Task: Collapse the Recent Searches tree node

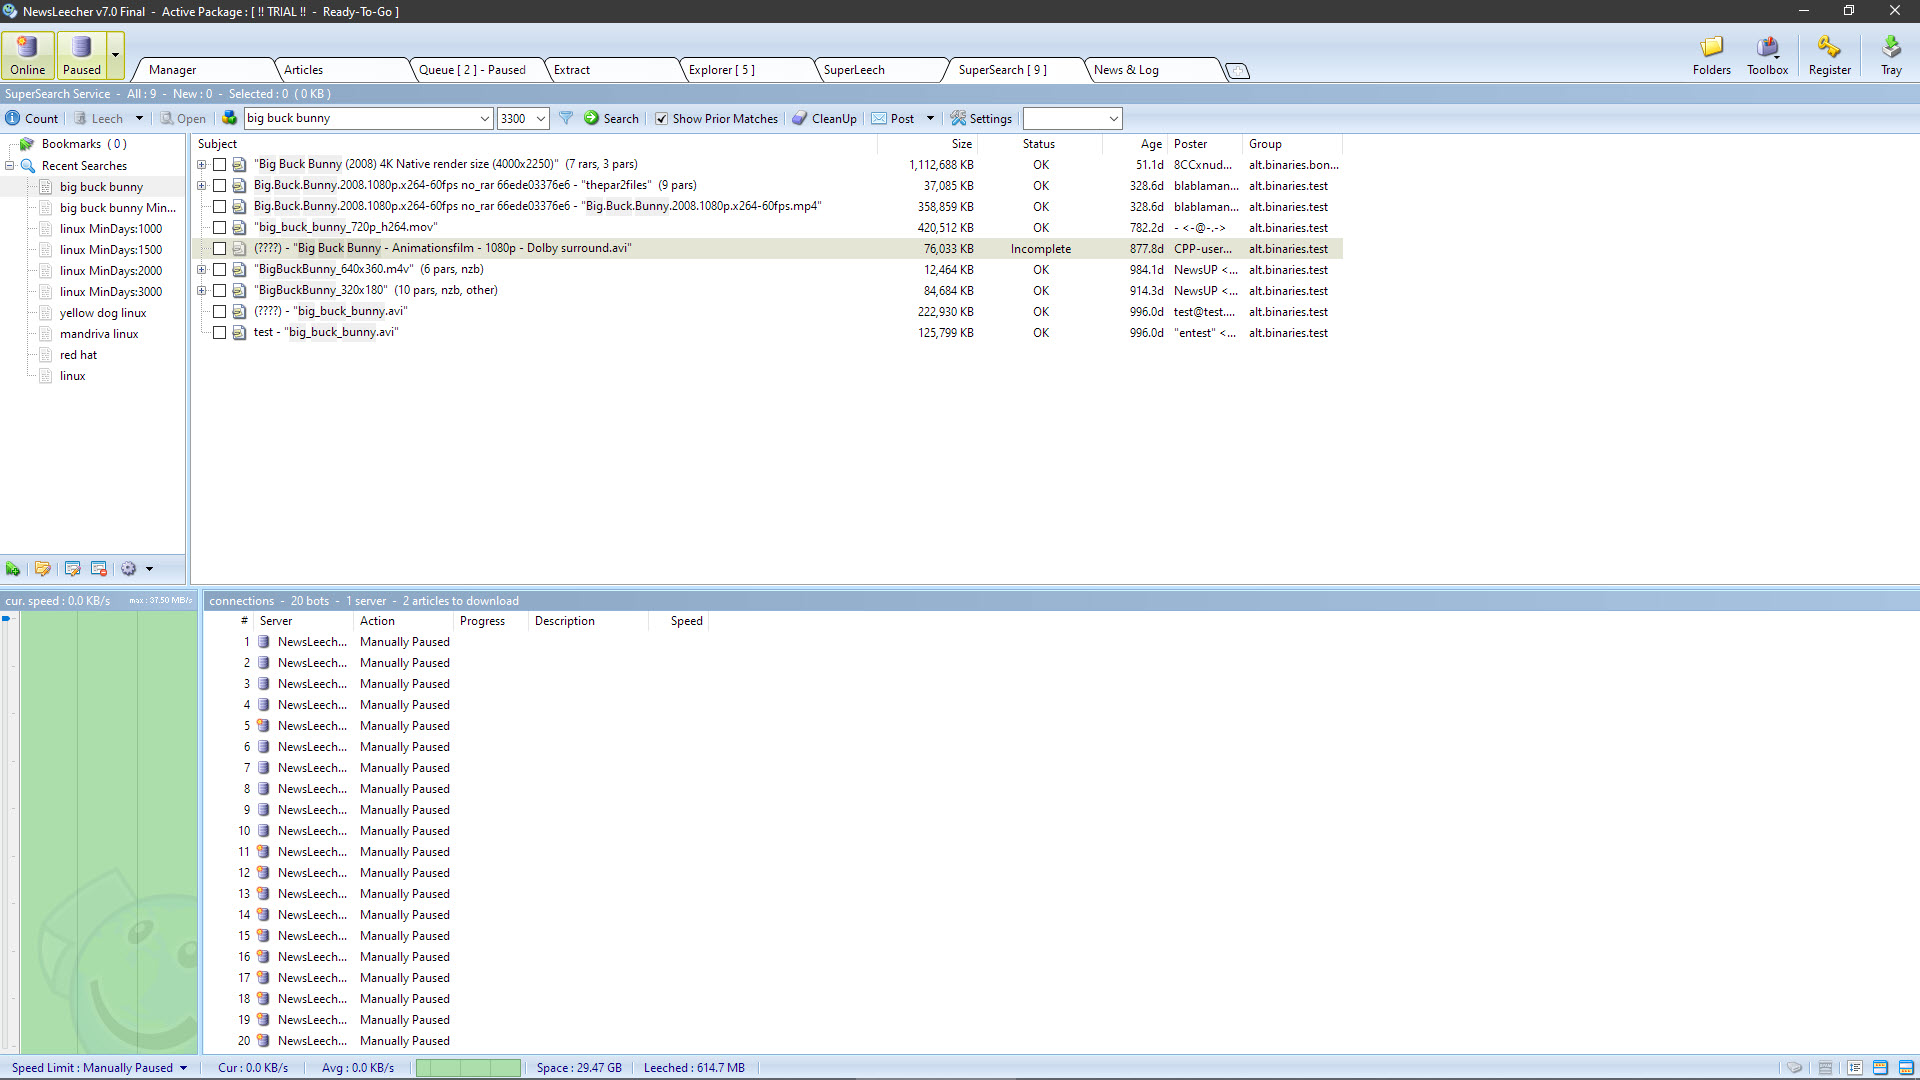Action: pyautogui.click(x=10, y=166)
